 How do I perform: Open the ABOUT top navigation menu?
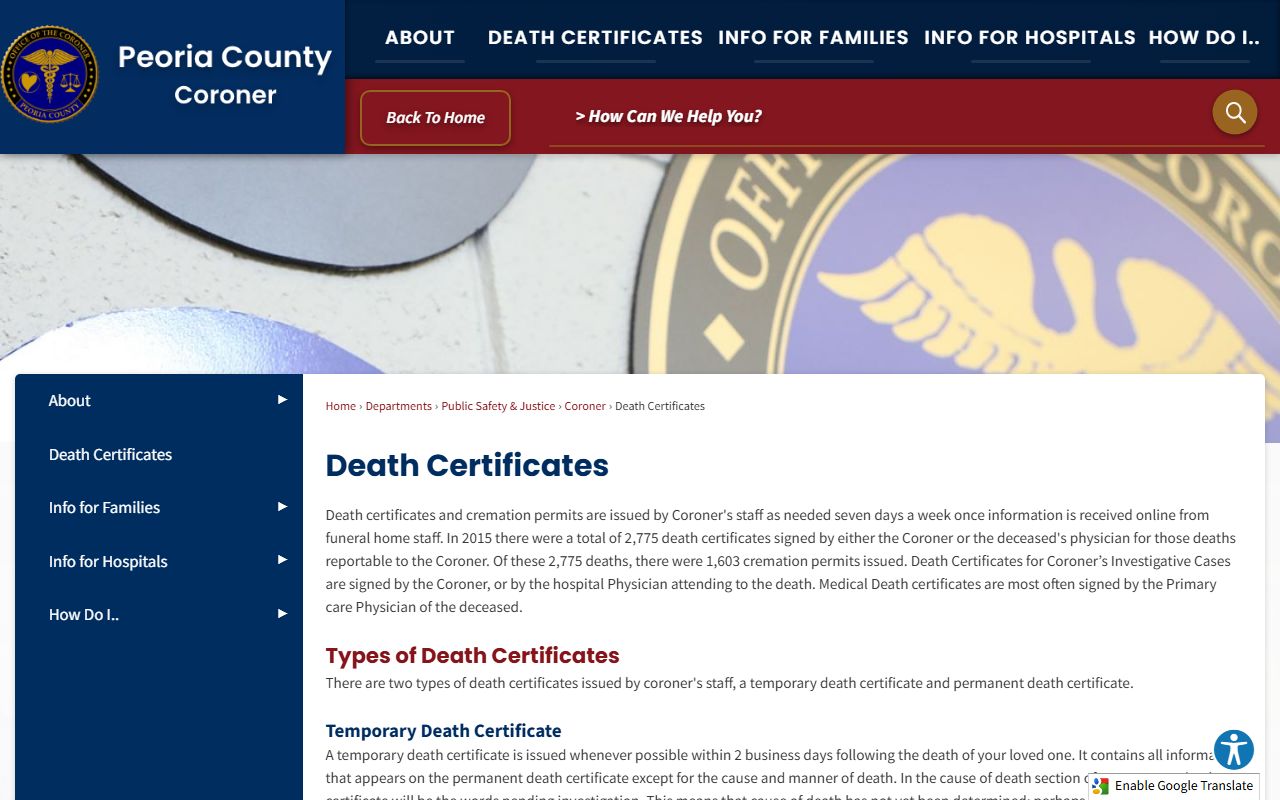420,38
